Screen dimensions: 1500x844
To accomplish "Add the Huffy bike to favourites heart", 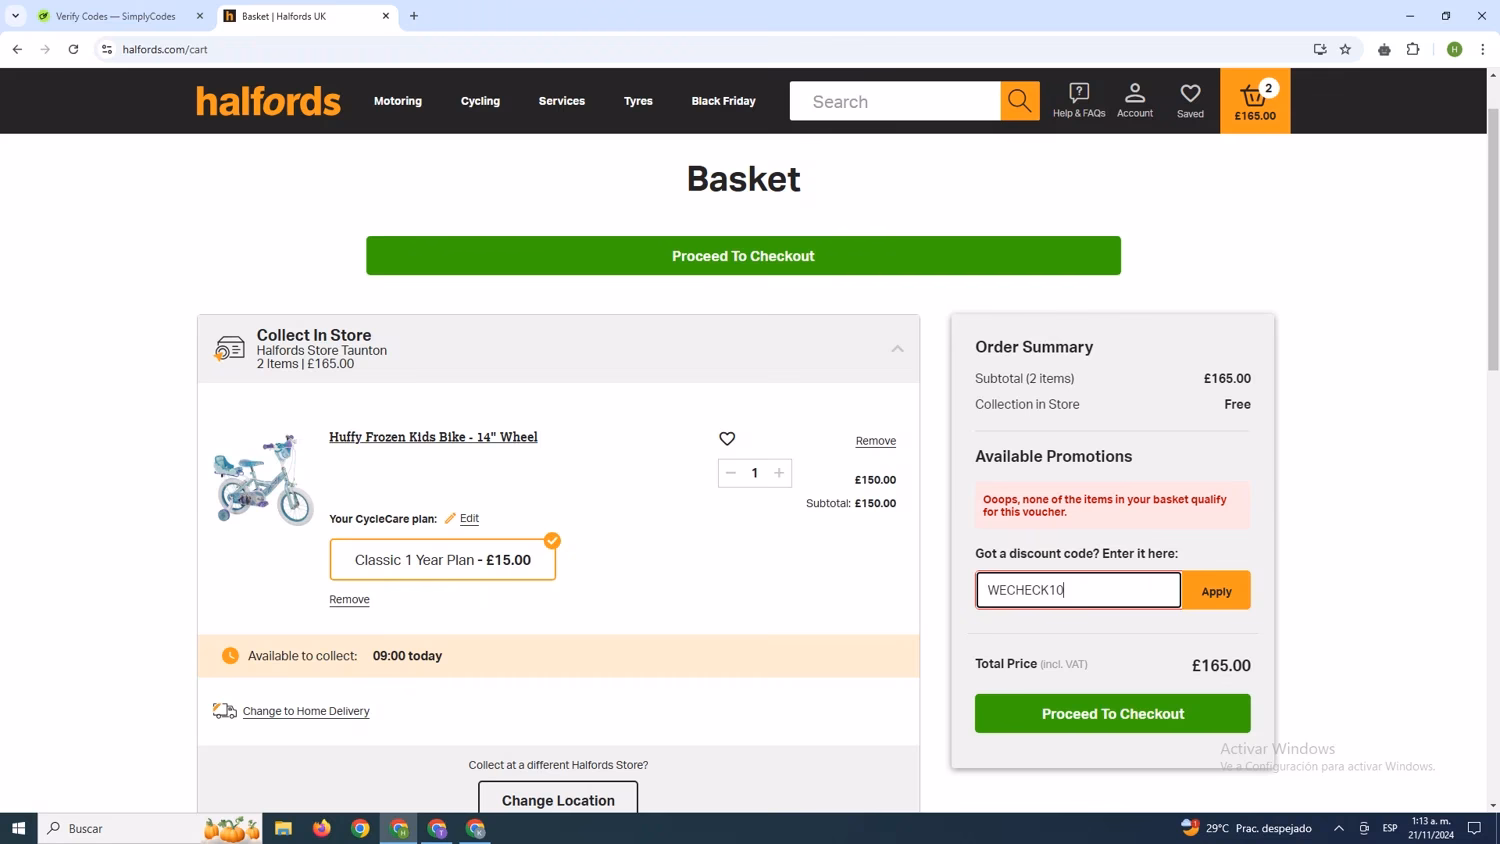I will click(727, 438).
